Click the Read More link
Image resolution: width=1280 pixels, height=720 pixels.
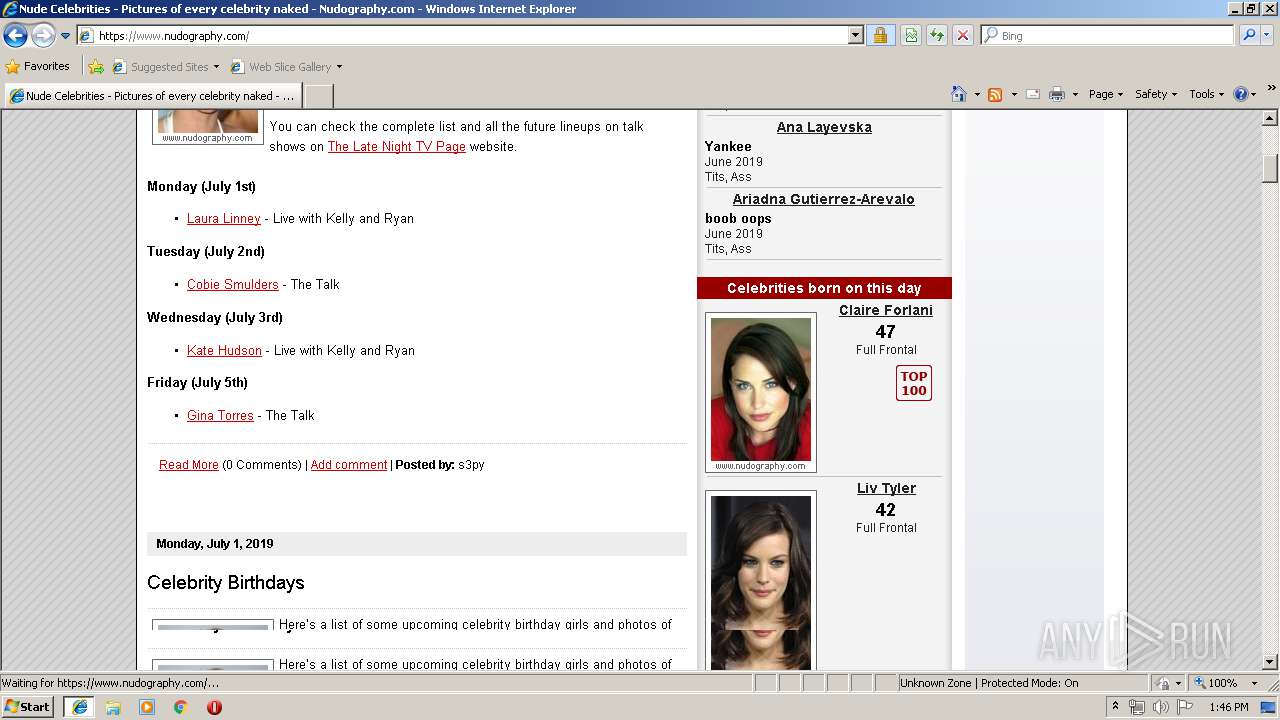(188, 464)
